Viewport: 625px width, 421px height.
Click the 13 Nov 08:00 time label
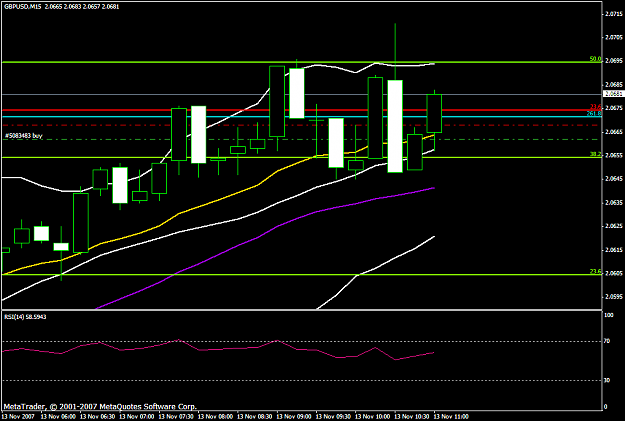pos(215,416)
